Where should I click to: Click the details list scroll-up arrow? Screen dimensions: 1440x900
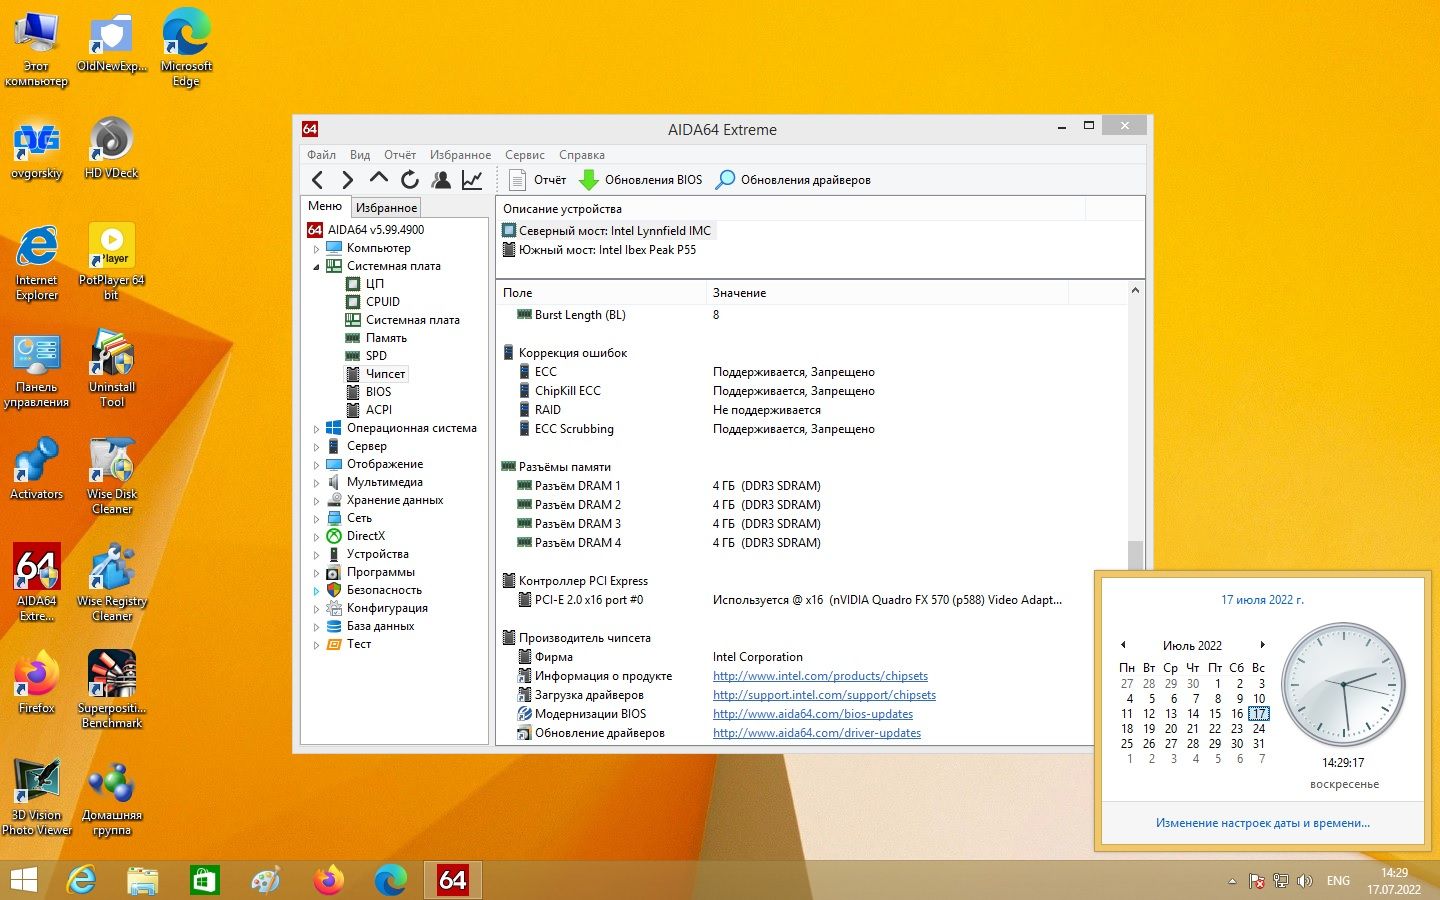point(1135,291)
